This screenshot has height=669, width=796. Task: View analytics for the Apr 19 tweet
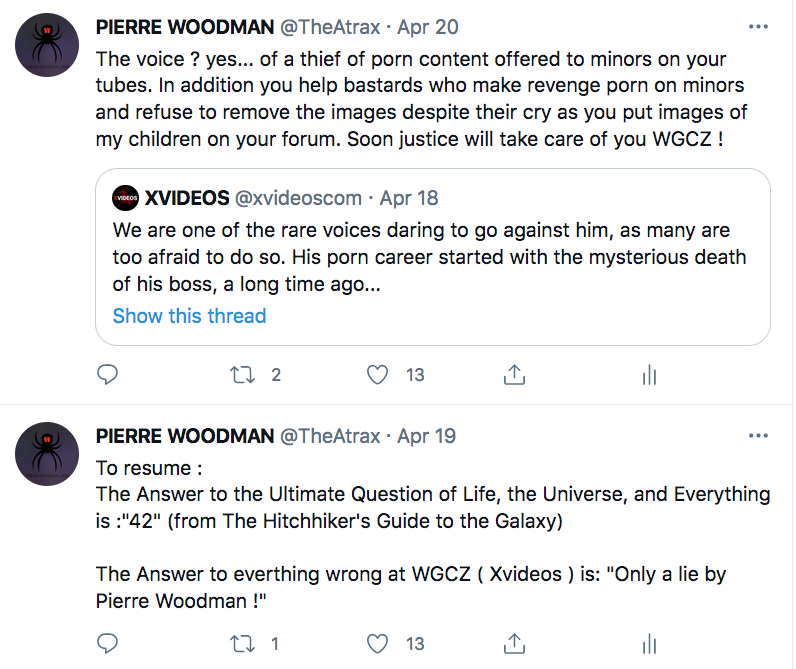648,643
